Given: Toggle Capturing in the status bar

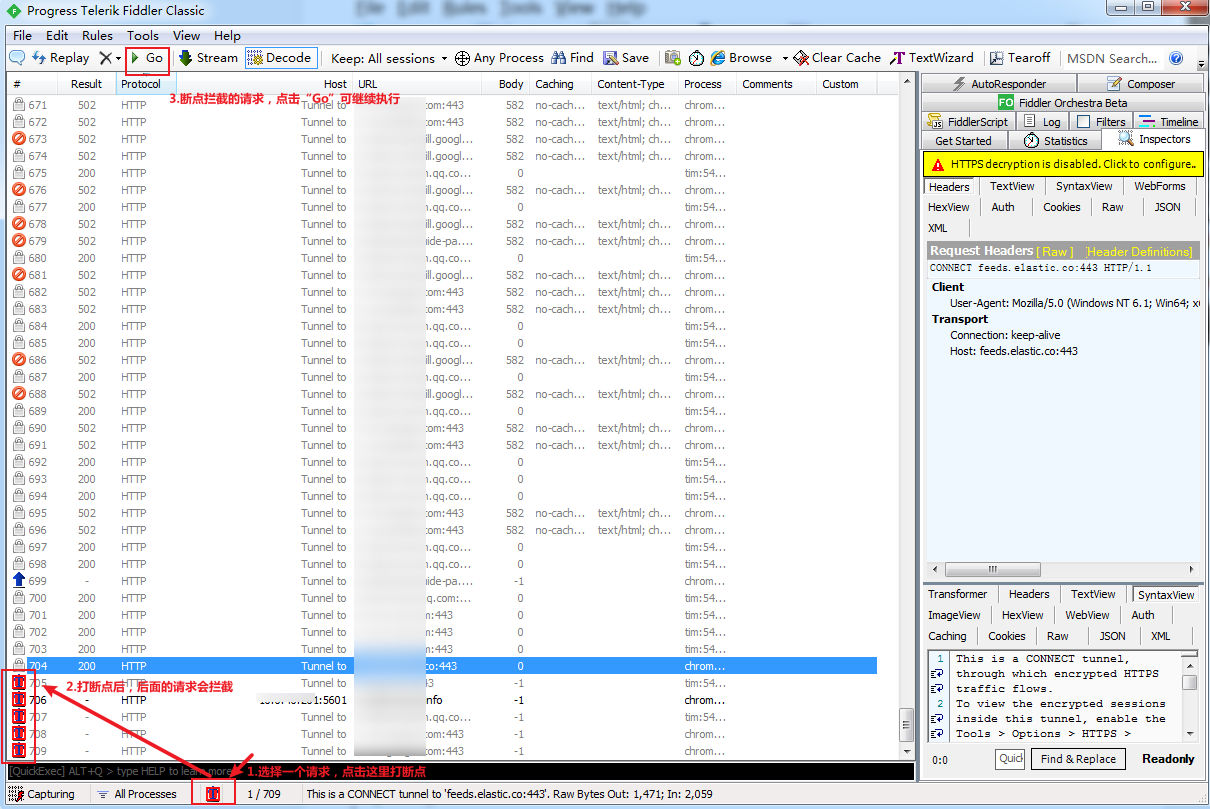Looking at the screenshot, I should [x=42, y=794].
